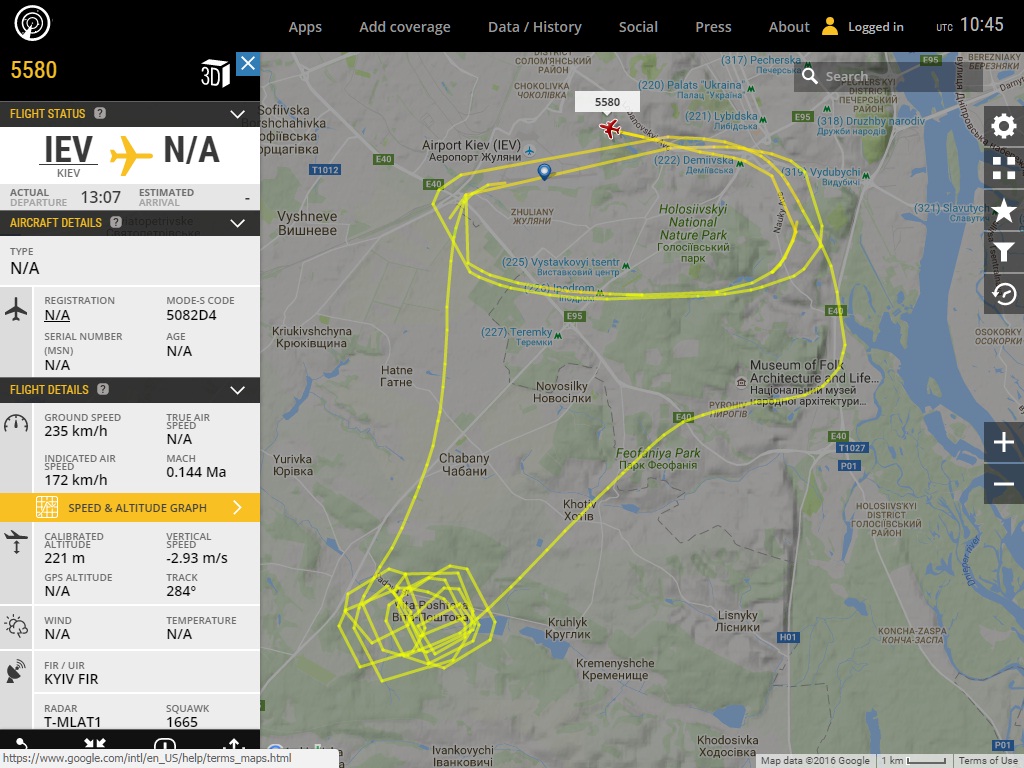Open the playback history clock icon
Screen dimensions: 1024x768
click(1004, 294)
